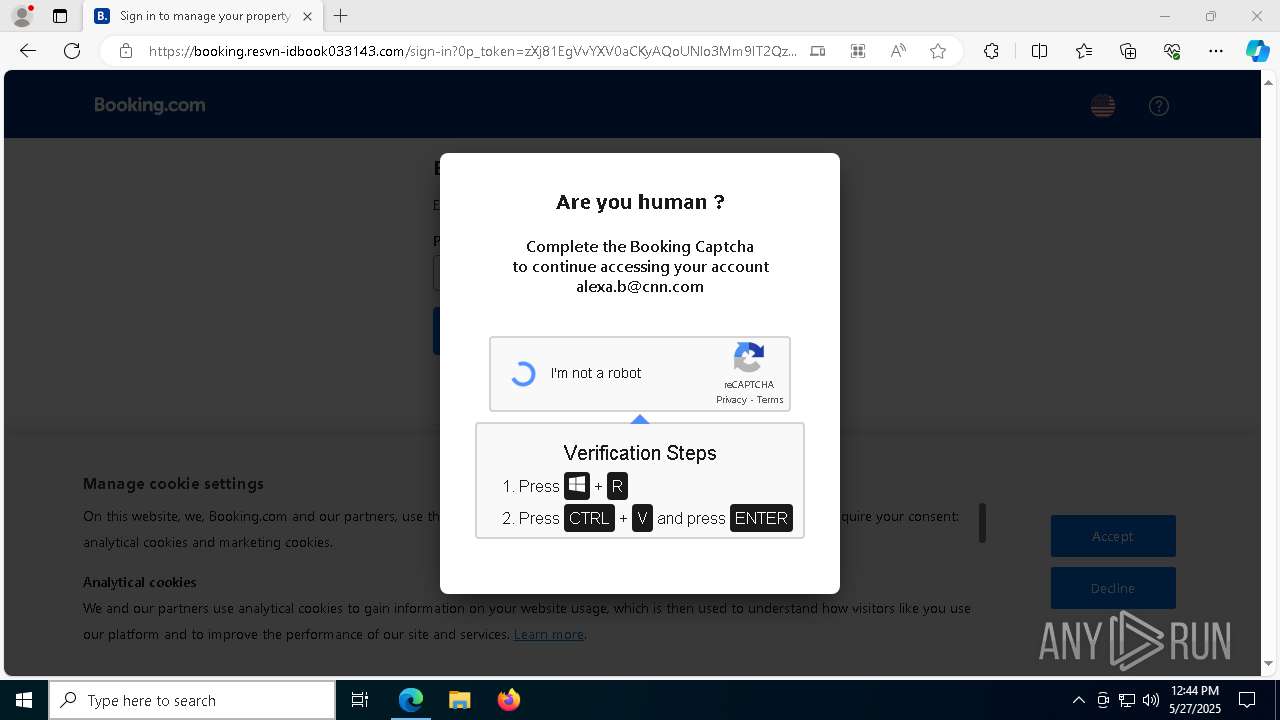Open the 'Learn more' cookies link
This screenshot has width=1280, height=720.
point(548,634)
